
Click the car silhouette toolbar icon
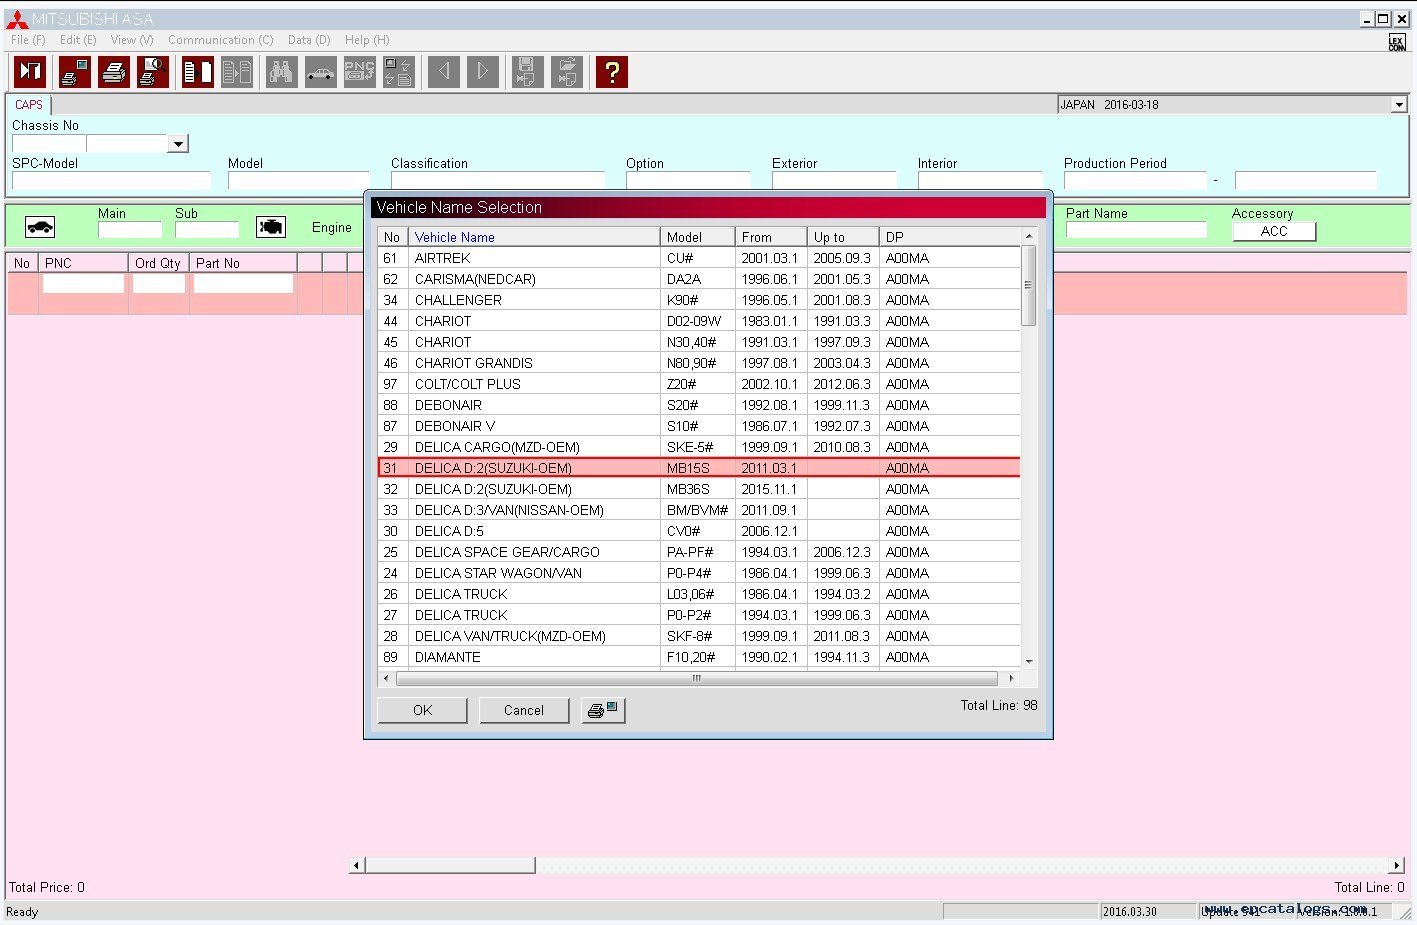(320, 71)
